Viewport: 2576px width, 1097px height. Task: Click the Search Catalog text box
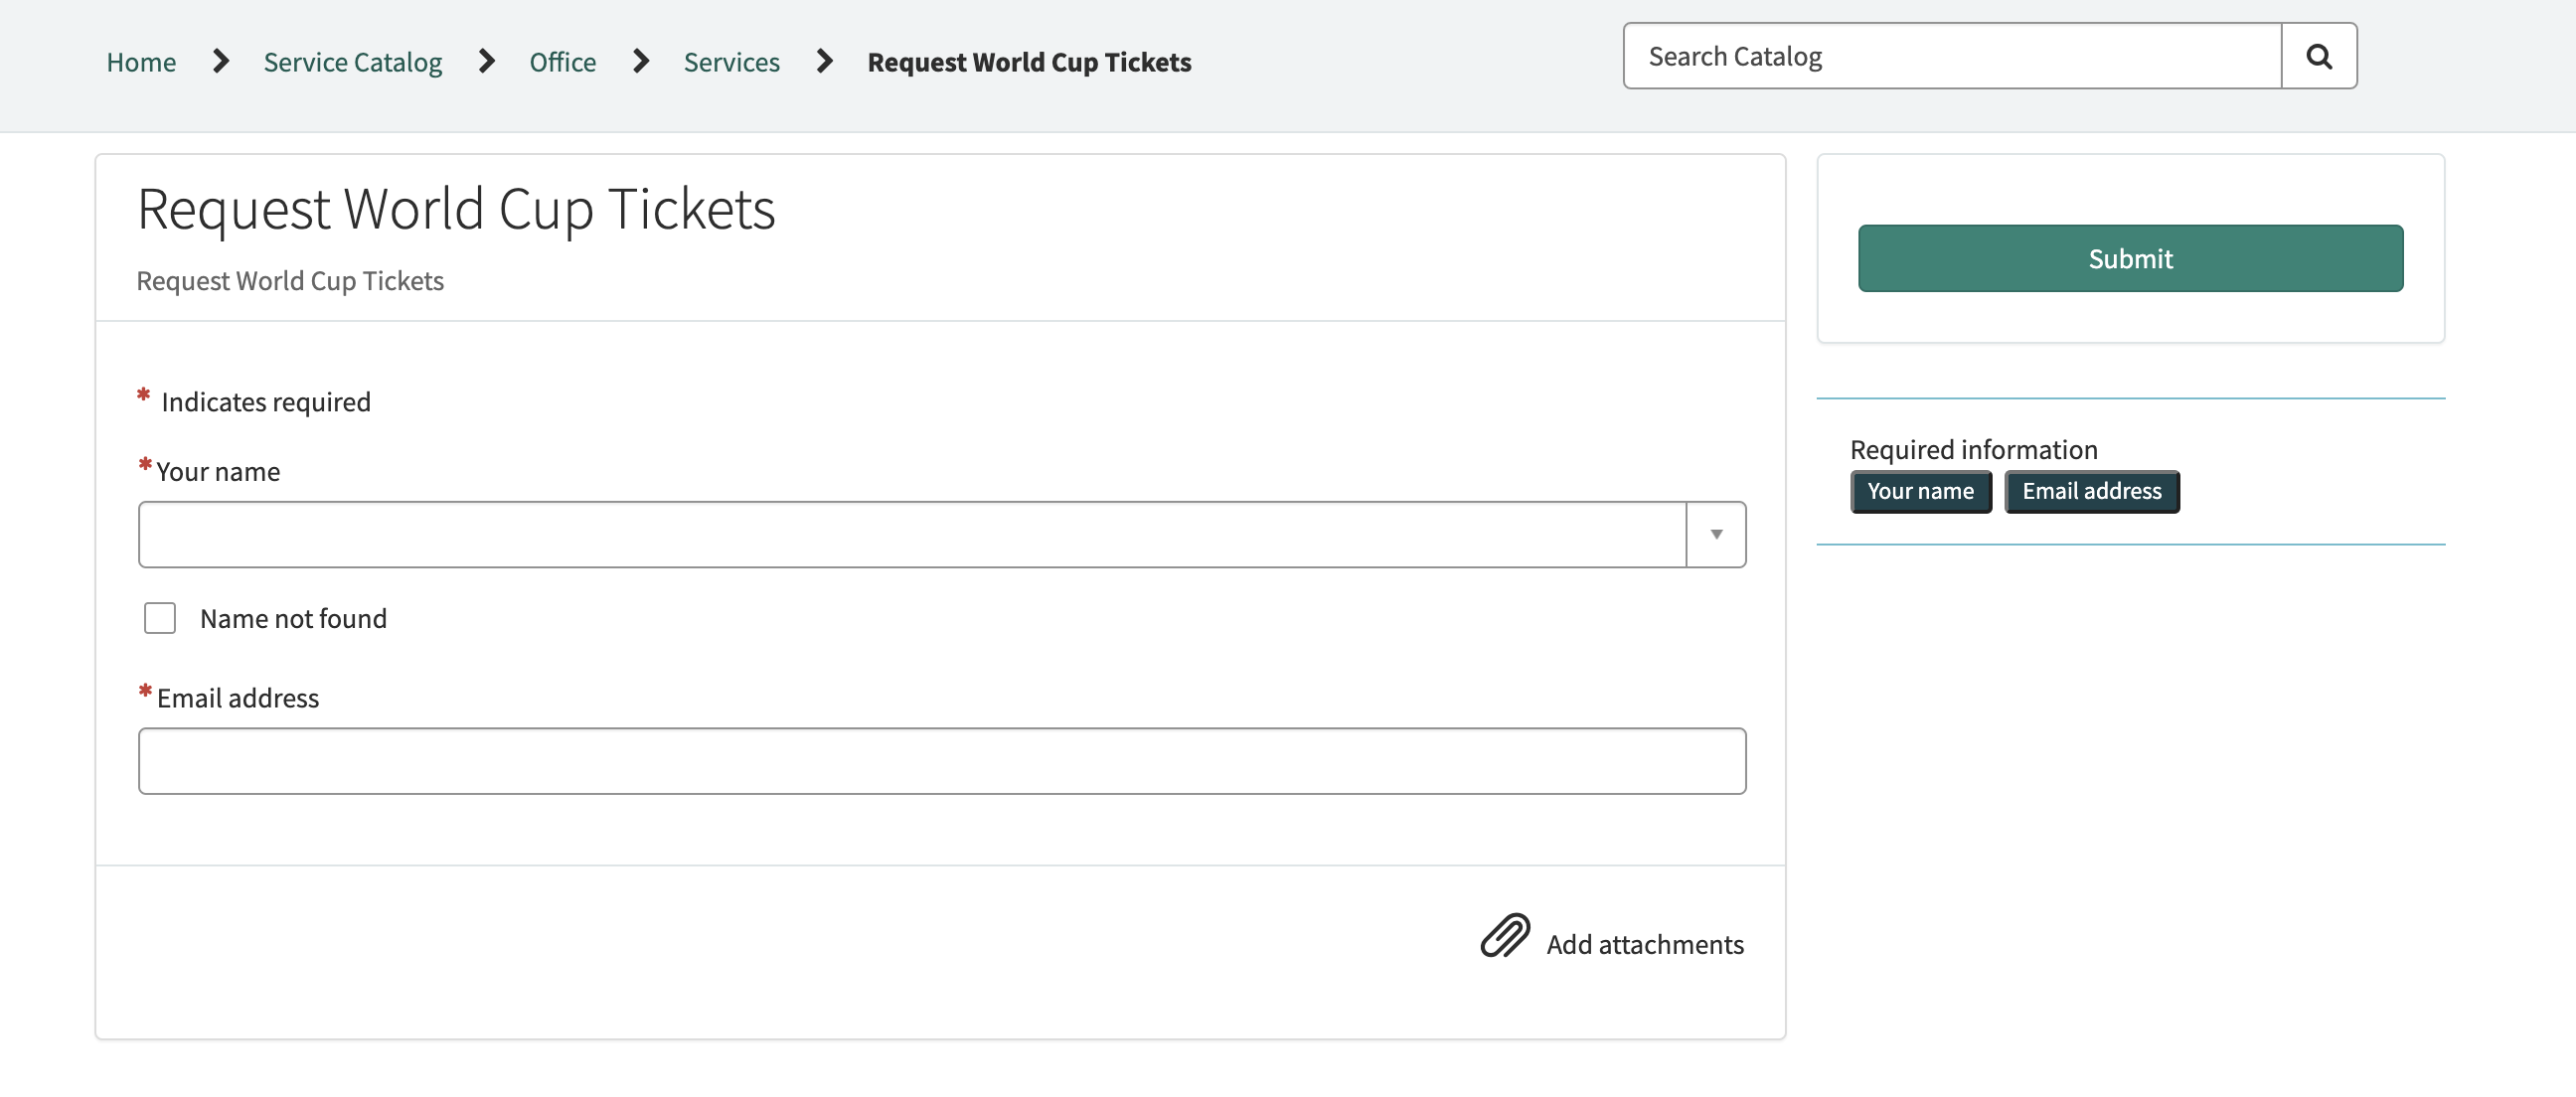(1951, 57)
